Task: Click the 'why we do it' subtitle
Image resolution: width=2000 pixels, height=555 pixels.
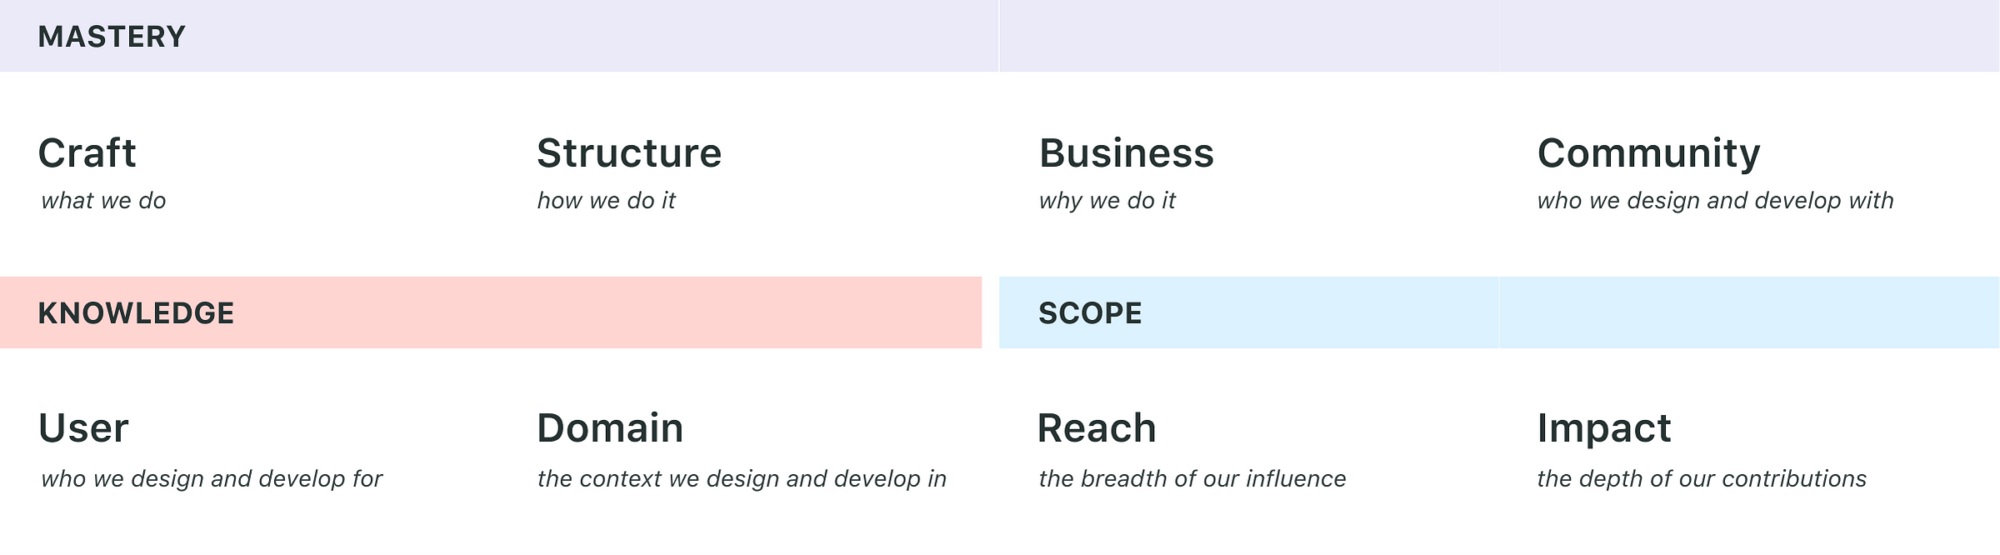Action: 1107,201
